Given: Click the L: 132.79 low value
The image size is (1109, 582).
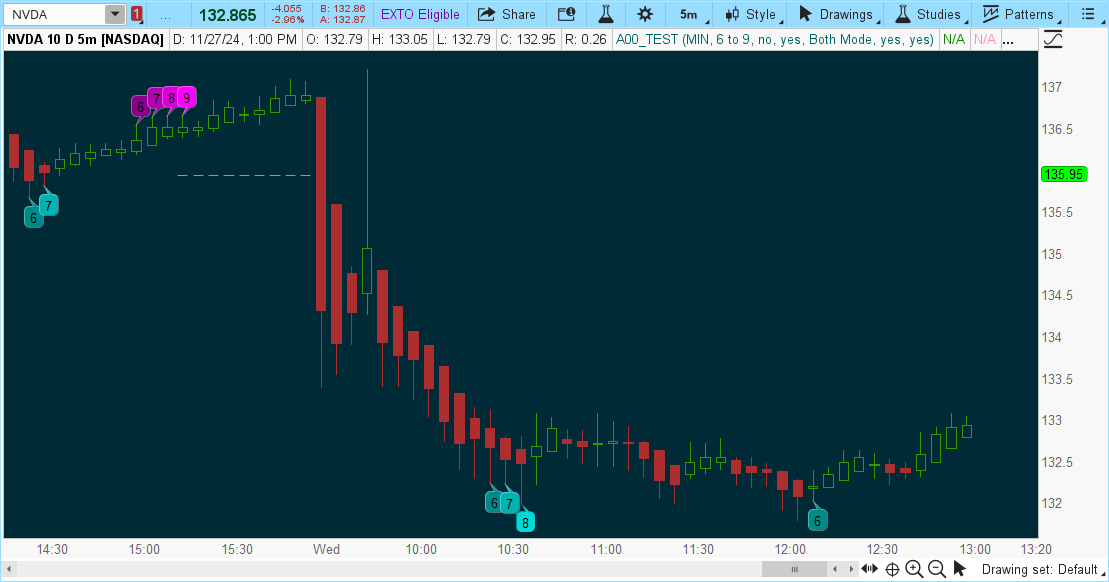Looking at the screenshot, I should [x=463, y=40].
